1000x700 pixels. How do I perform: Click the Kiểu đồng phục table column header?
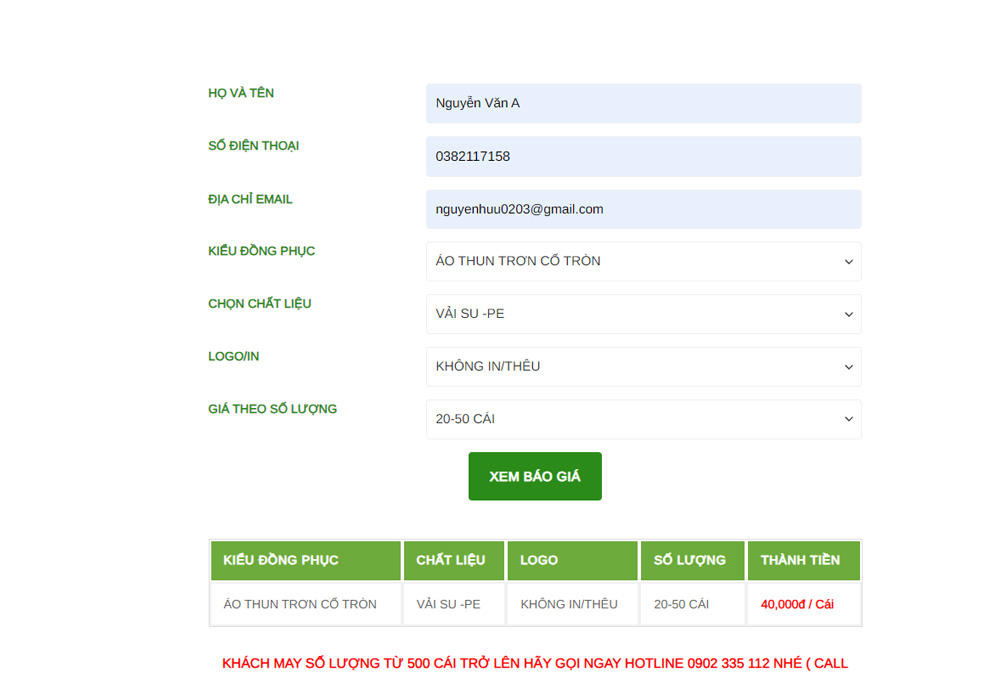pos(305,560)
